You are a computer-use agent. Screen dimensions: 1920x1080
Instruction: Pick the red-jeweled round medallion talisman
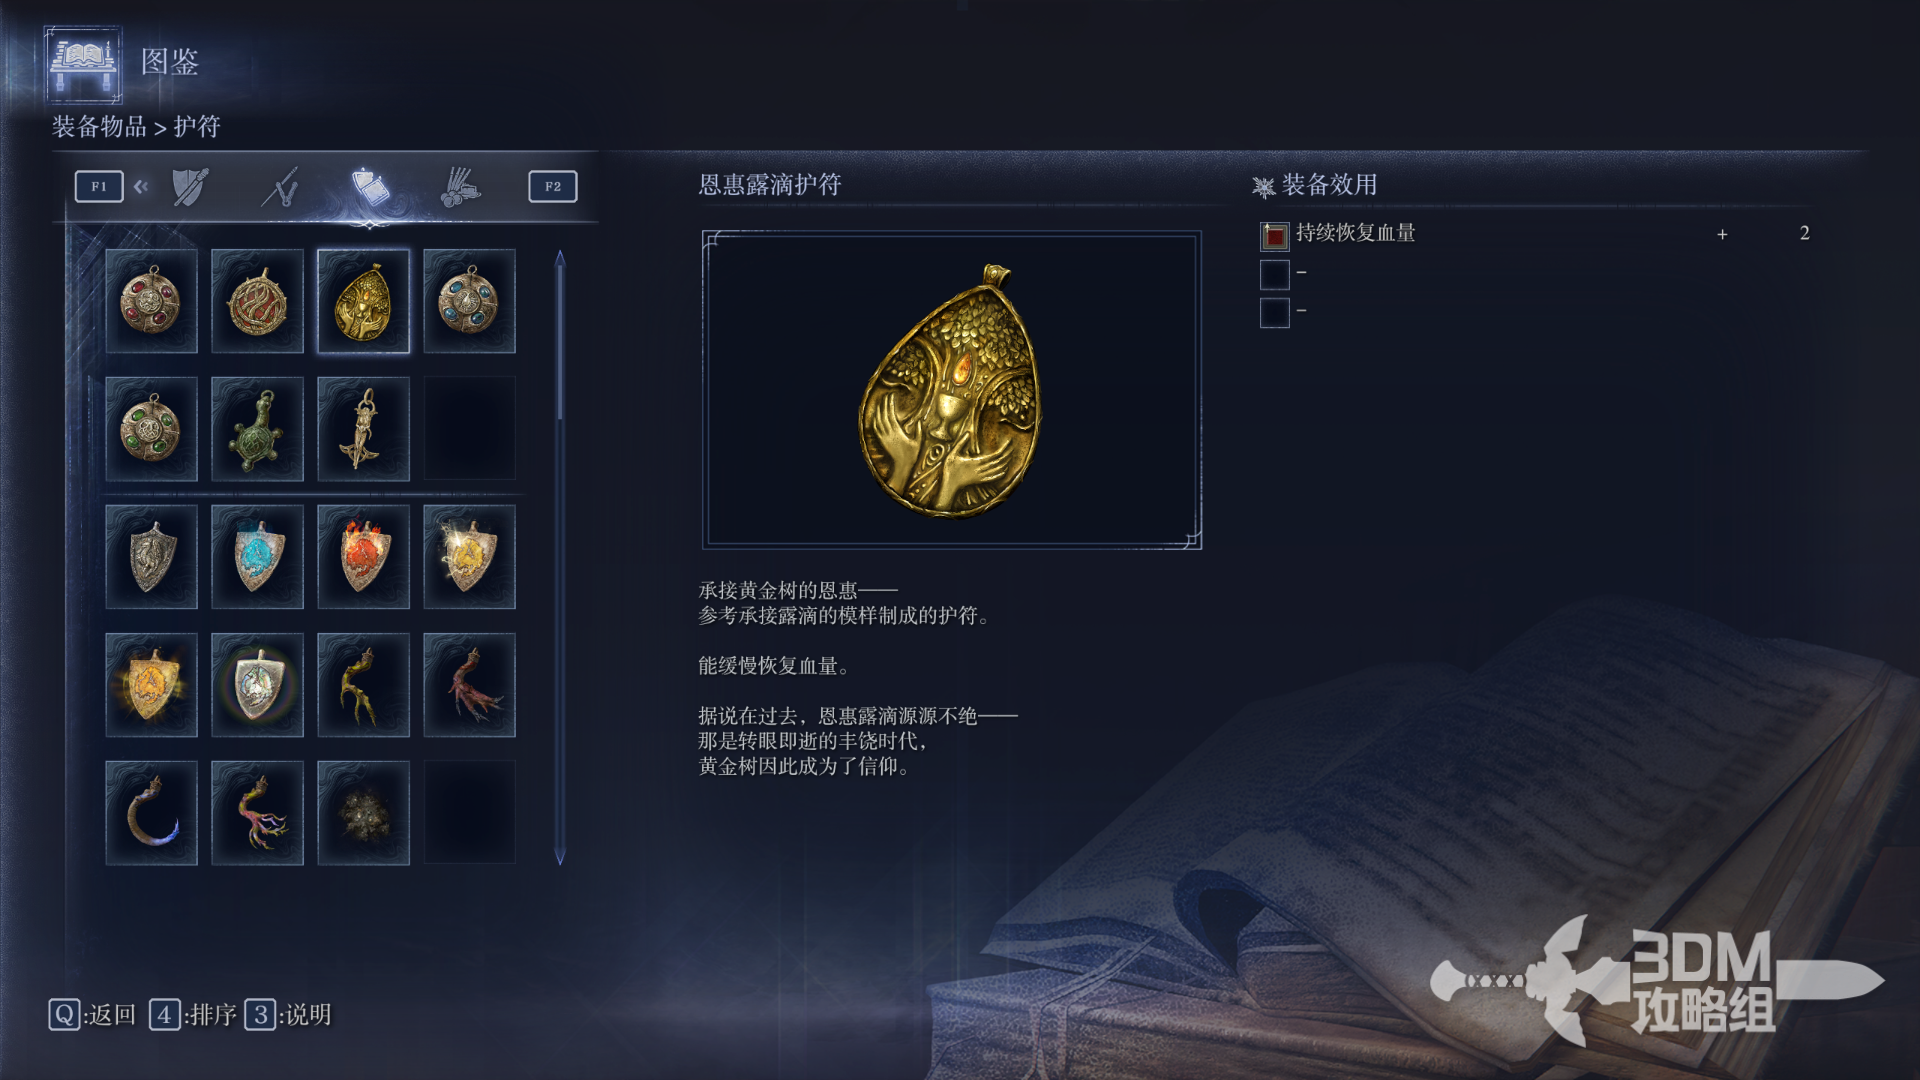click(x=151, y=301)
